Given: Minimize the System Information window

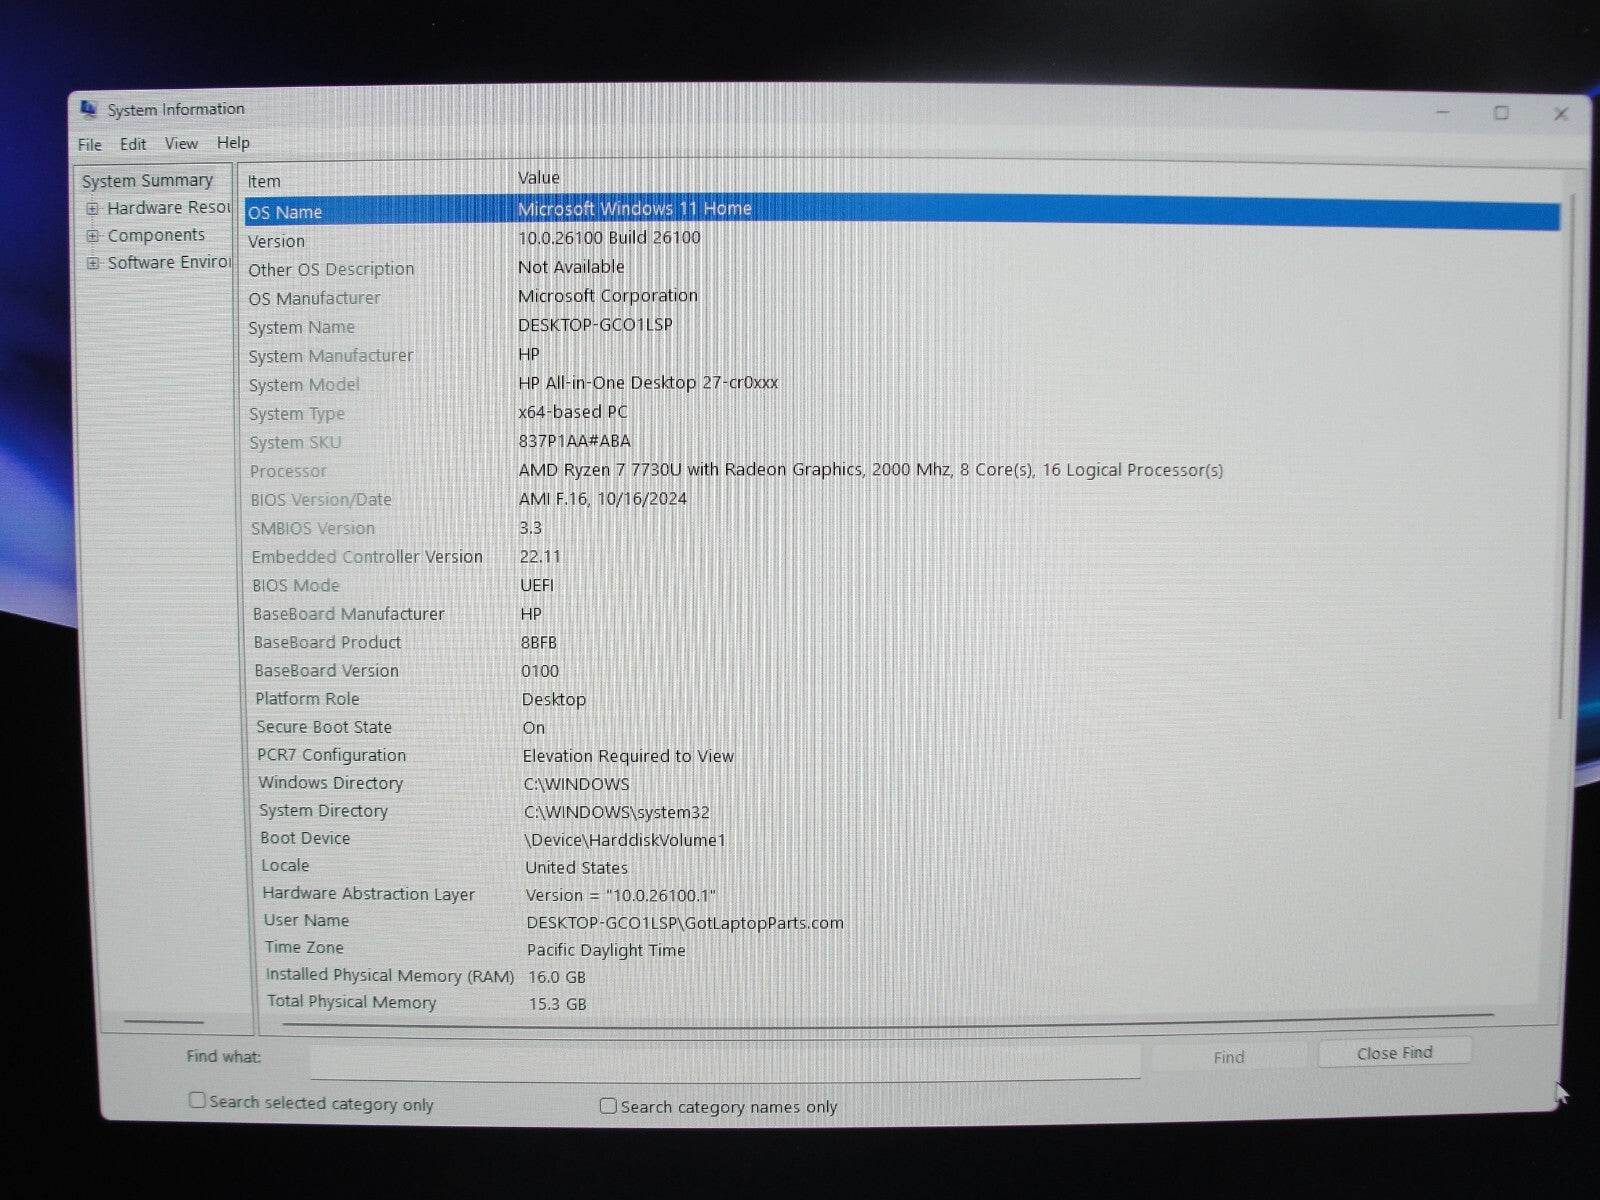Looking at the screenshot, I should pos(1442,113).
